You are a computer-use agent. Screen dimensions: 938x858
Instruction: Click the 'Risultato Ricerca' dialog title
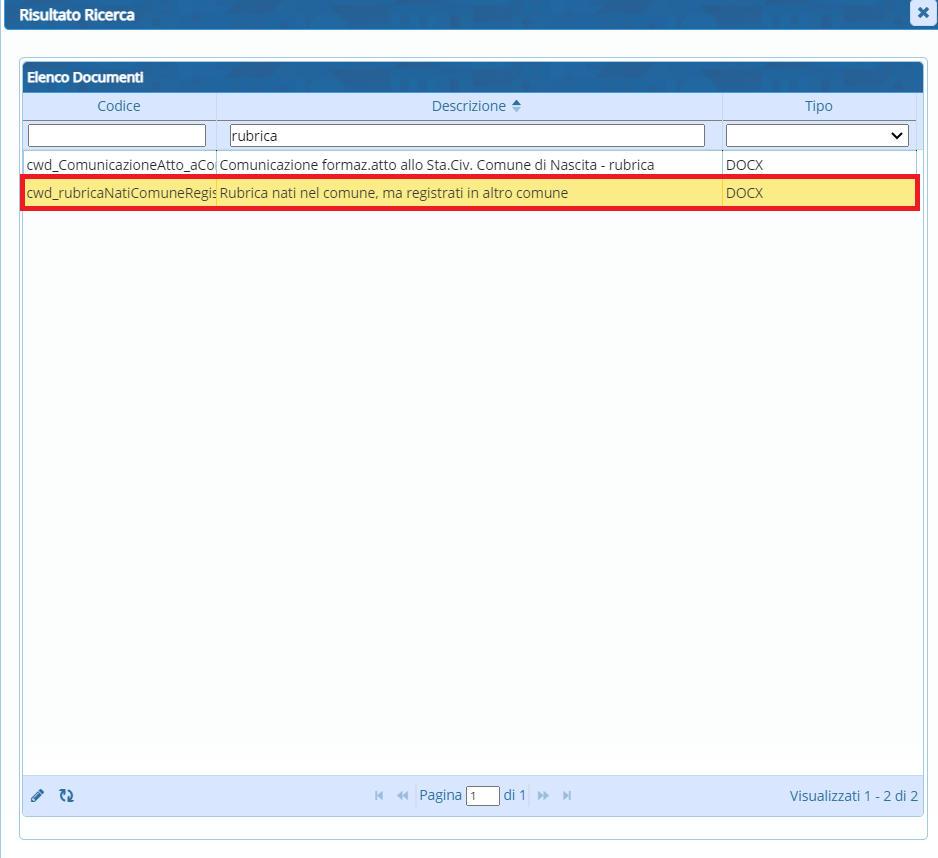[77, 15]
